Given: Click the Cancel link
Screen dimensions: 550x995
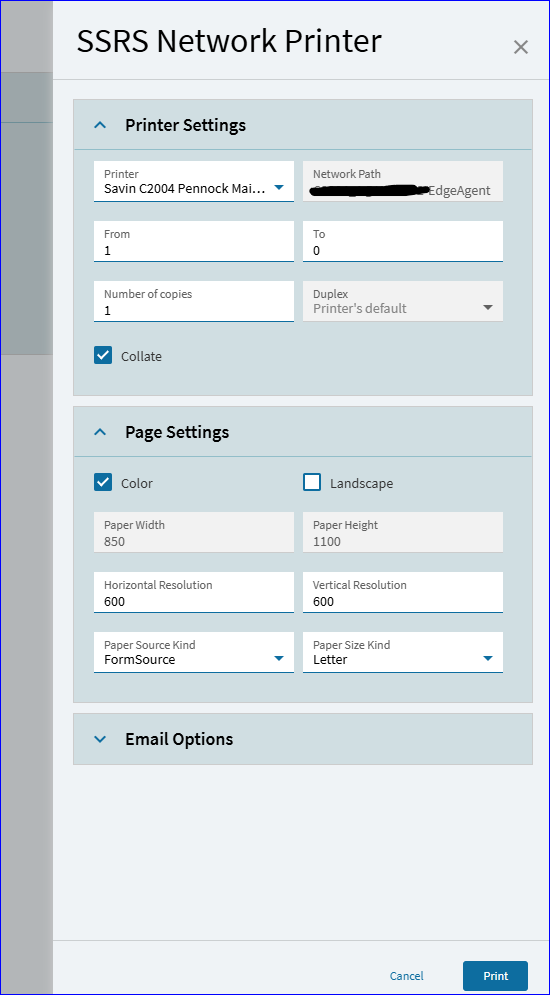Looking at the screenshot, I should (407, 976).
